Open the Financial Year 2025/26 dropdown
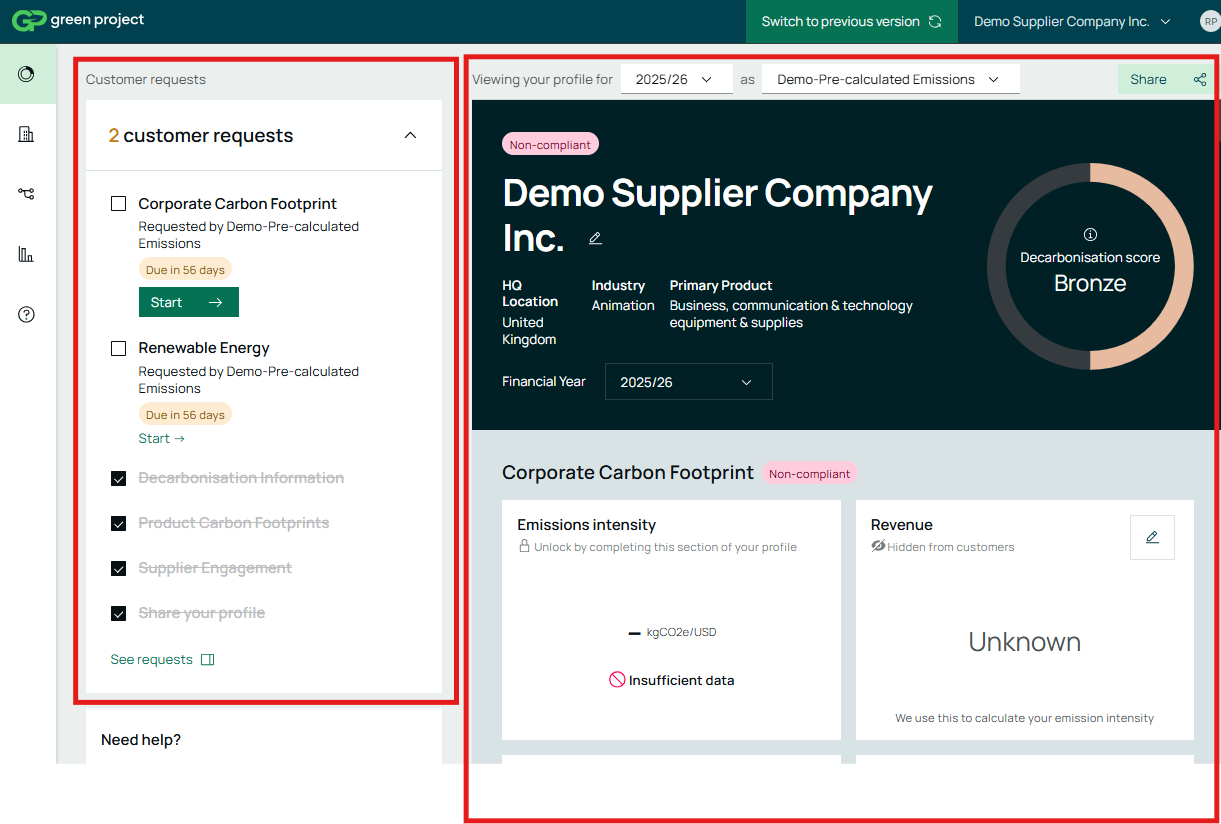Image resolution: width=1221 pixels, height=824 pixels. (688, 382)
